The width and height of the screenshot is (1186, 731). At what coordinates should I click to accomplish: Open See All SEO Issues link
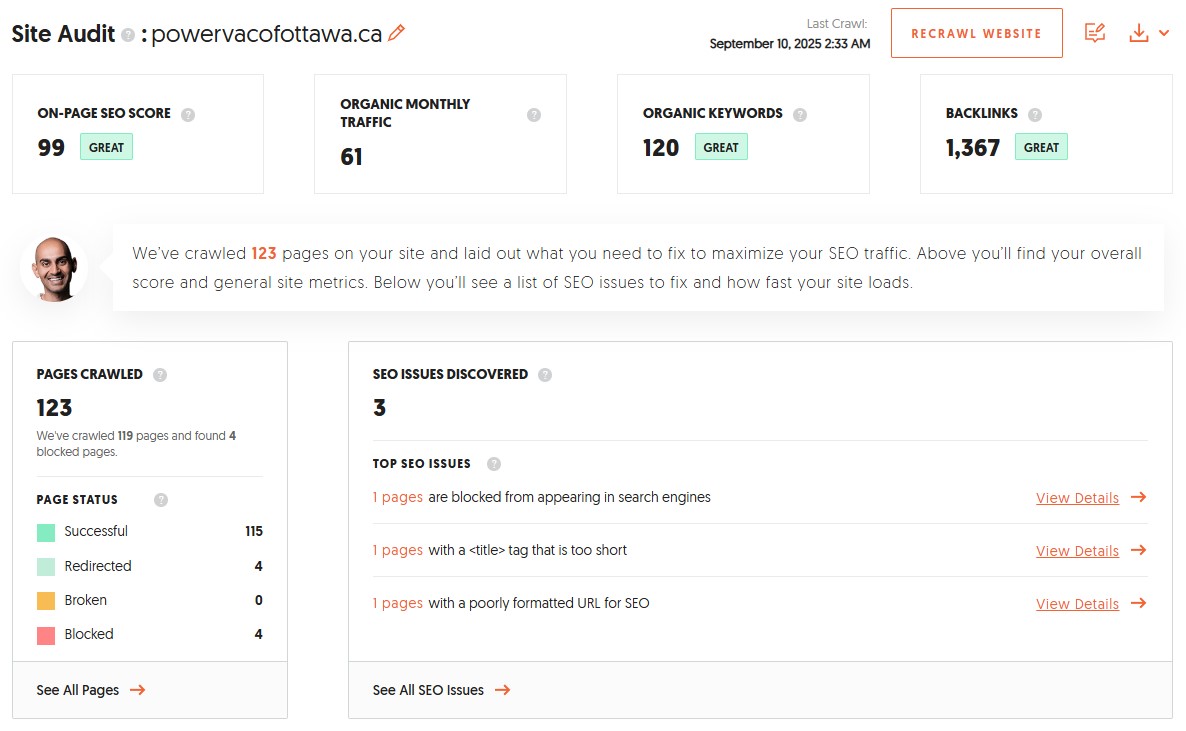pos(440,690)
